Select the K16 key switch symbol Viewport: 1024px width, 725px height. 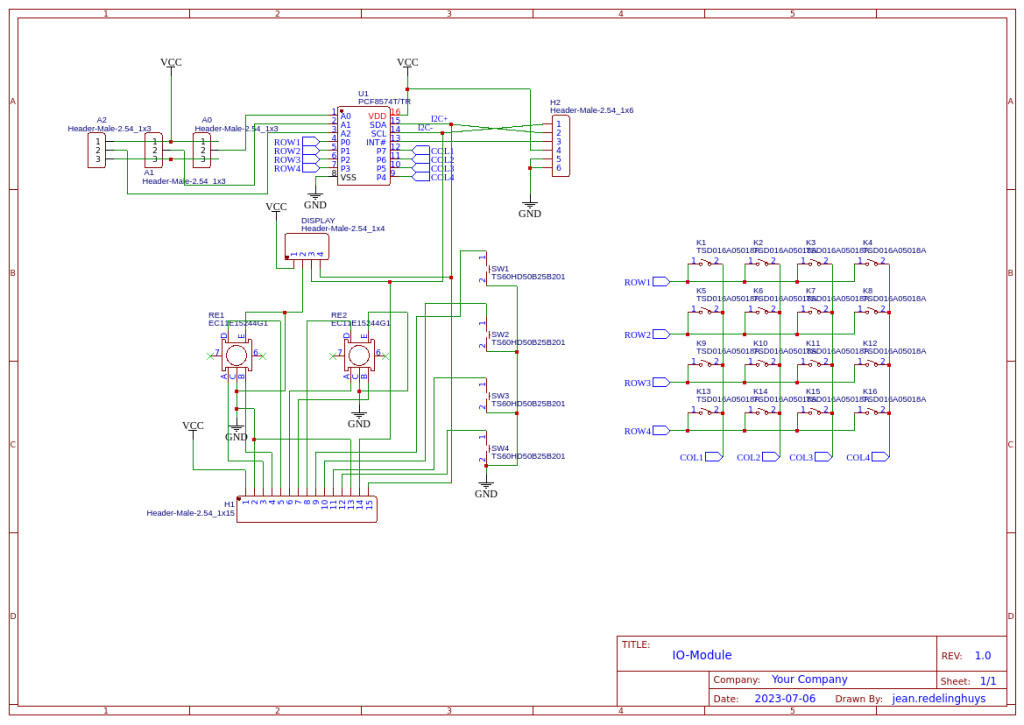[871, 411]
